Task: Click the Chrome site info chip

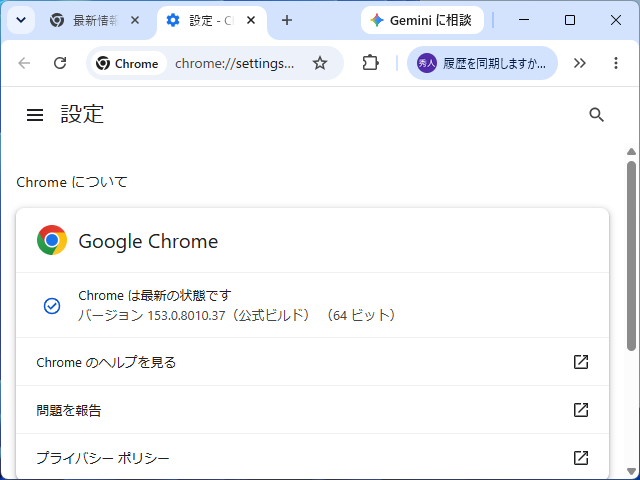Action: click(x=128, y=63)
